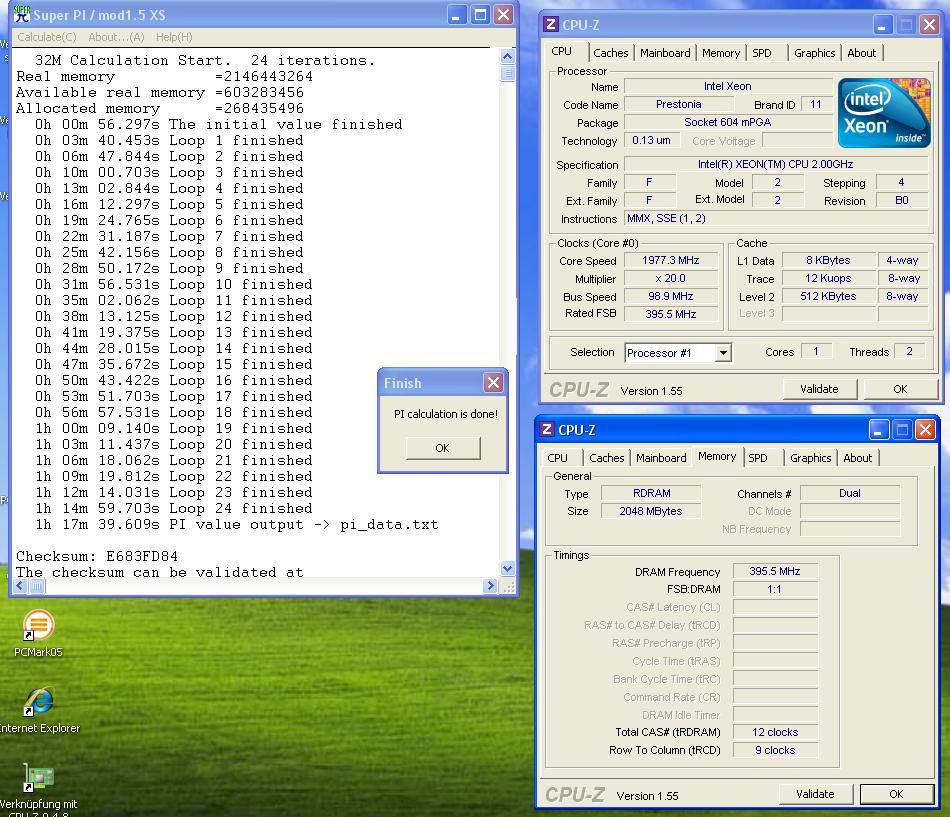This screenshot has width=950, height=817.
Task: Maximize the Super PI window
Action: pos(480,15)
